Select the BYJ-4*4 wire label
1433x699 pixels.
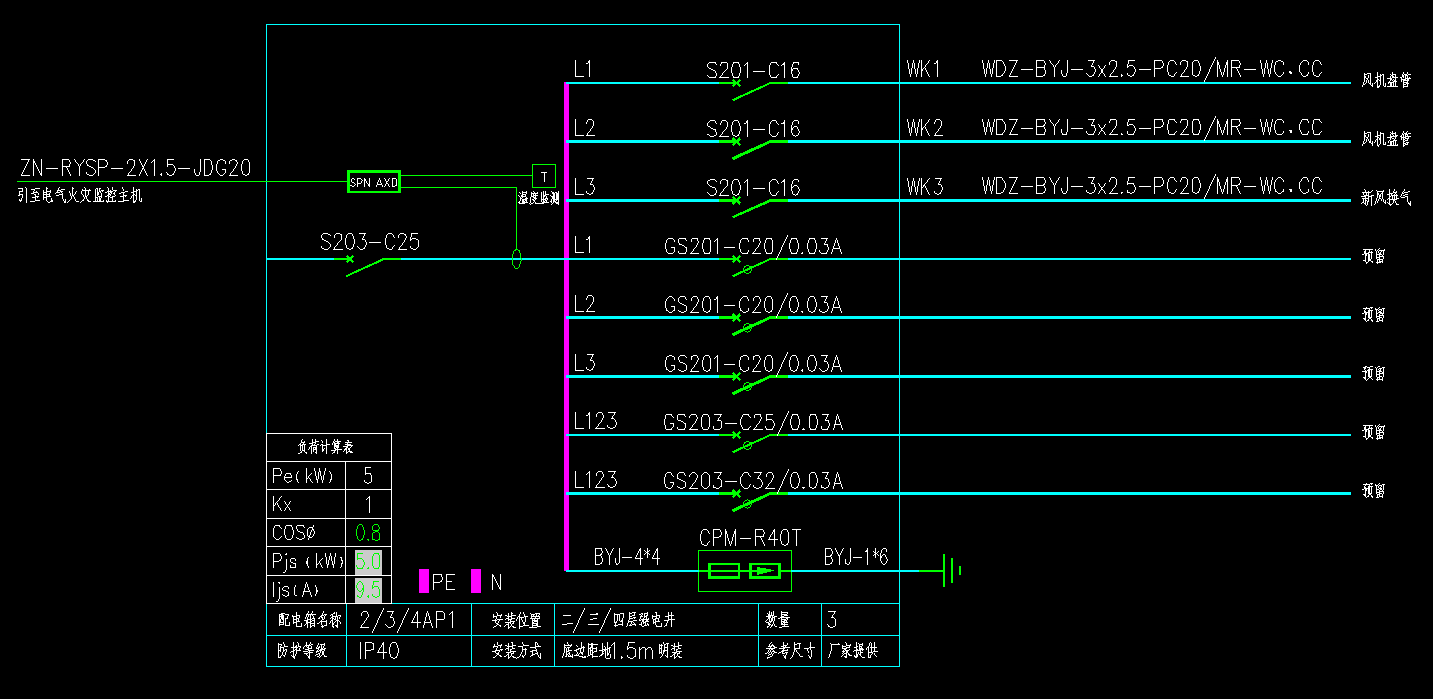tap(627, 557)
